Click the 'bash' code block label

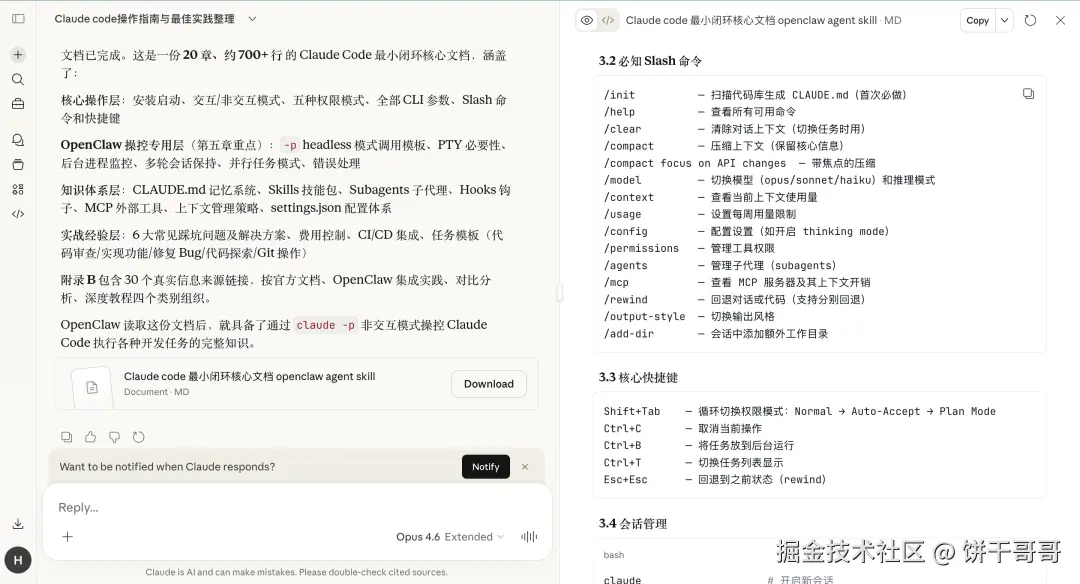pyautogui.click(x=614, y=555)
